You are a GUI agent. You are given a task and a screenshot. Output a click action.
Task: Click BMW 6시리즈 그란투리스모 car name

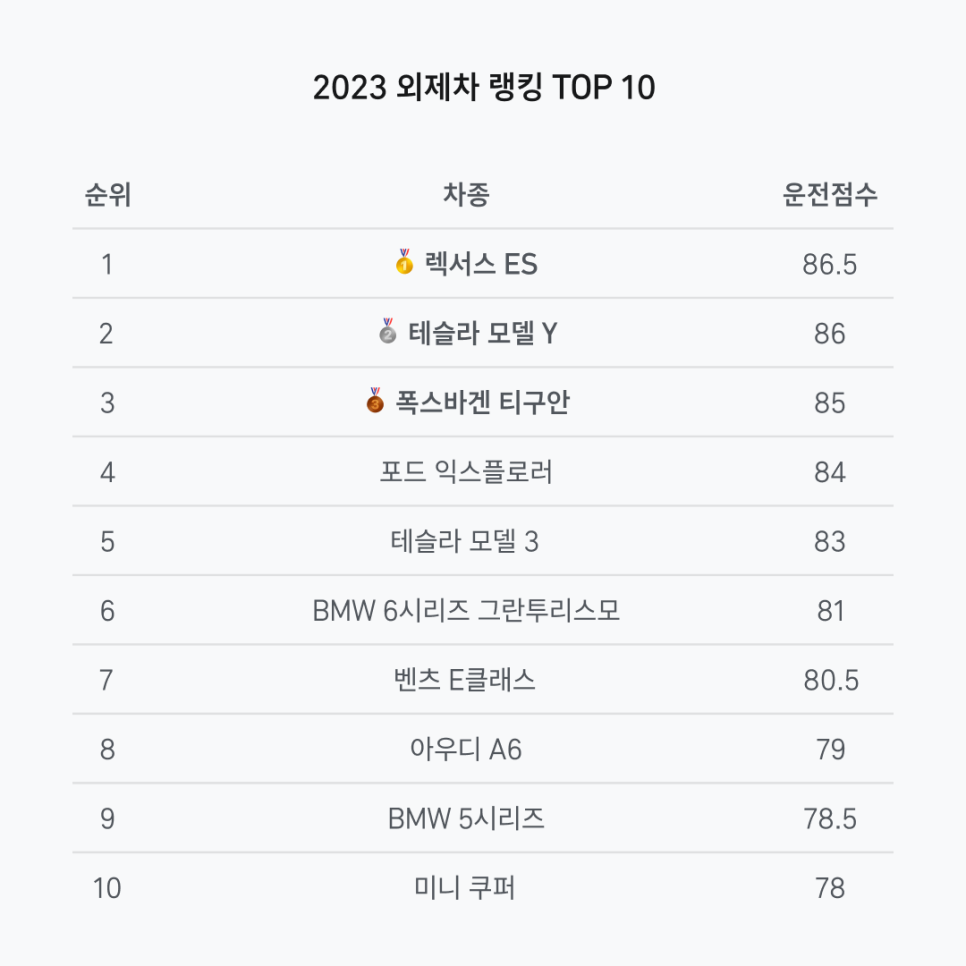click(x=466, y=611)
